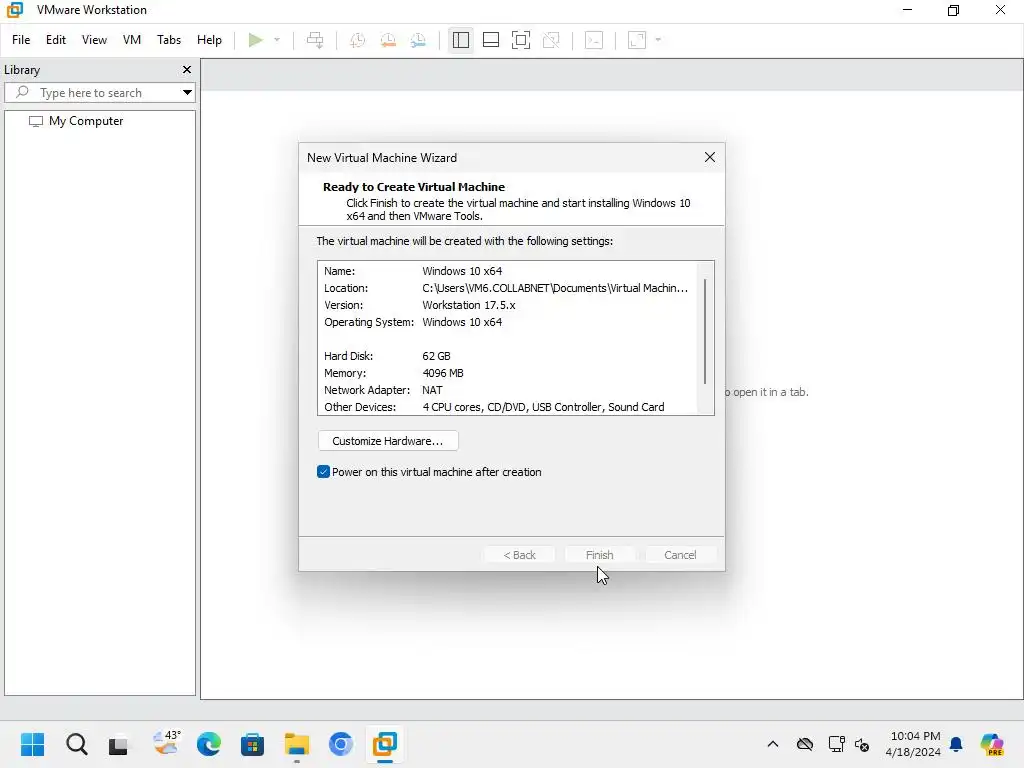
Task: Click the 62 GB hard disk value
Action: pyautogui.click(x=436, y=356)
